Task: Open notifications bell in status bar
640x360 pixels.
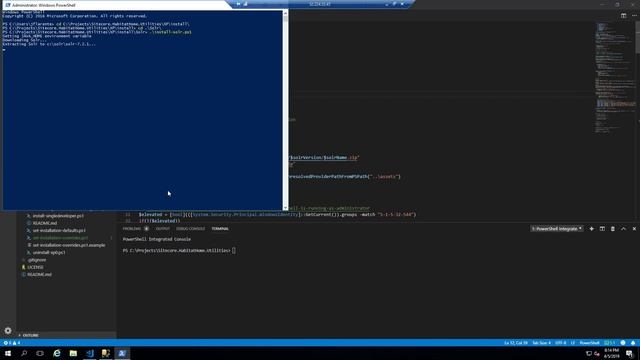Action: [633, 343]
